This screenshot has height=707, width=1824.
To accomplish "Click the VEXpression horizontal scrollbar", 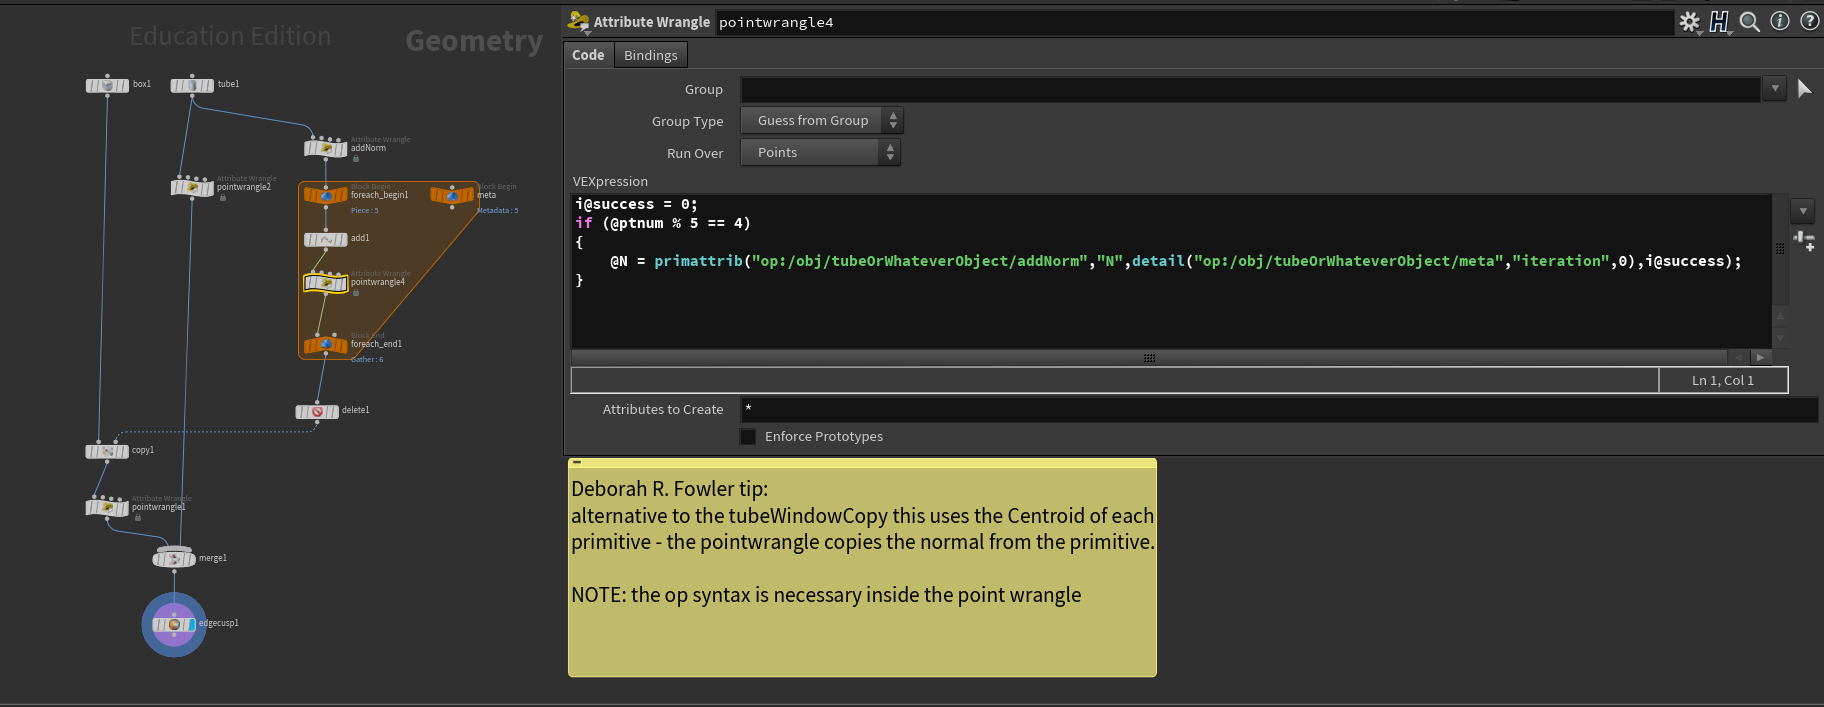I will coord(1148,357).
